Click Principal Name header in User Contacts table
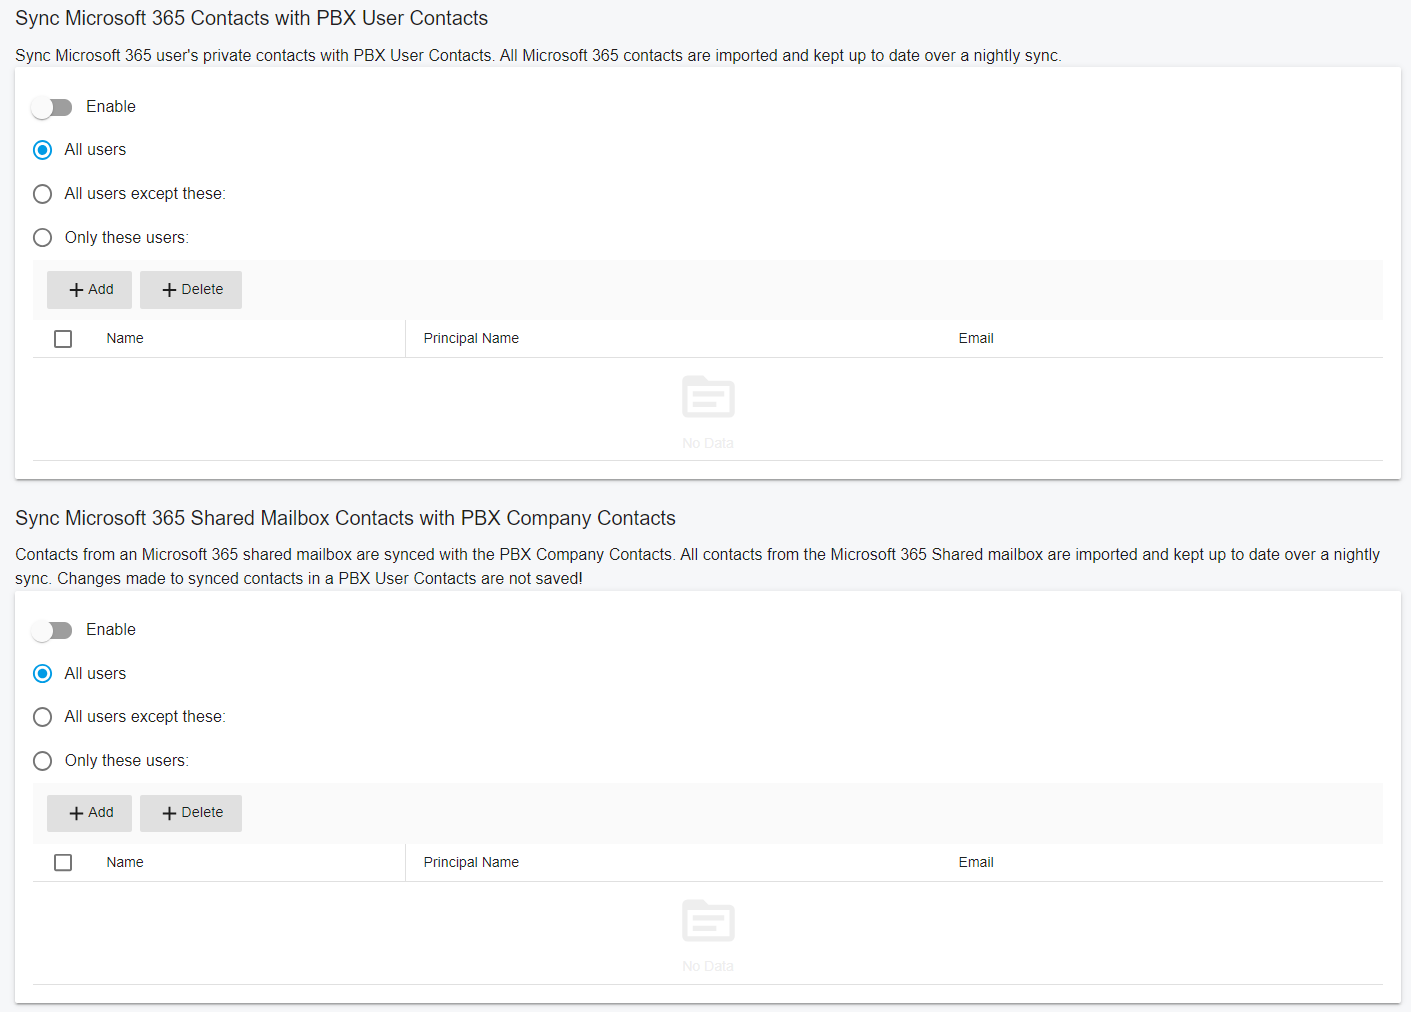This screenshot has width=1411, height=1012. [471, 339]
